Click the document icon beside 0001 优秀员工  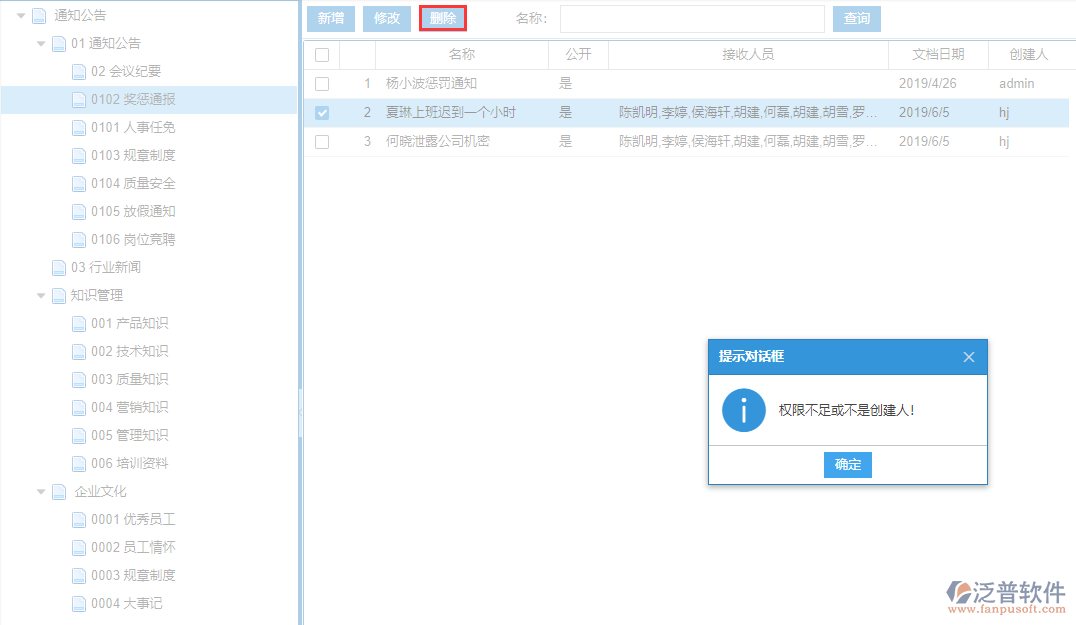point(78,519)
